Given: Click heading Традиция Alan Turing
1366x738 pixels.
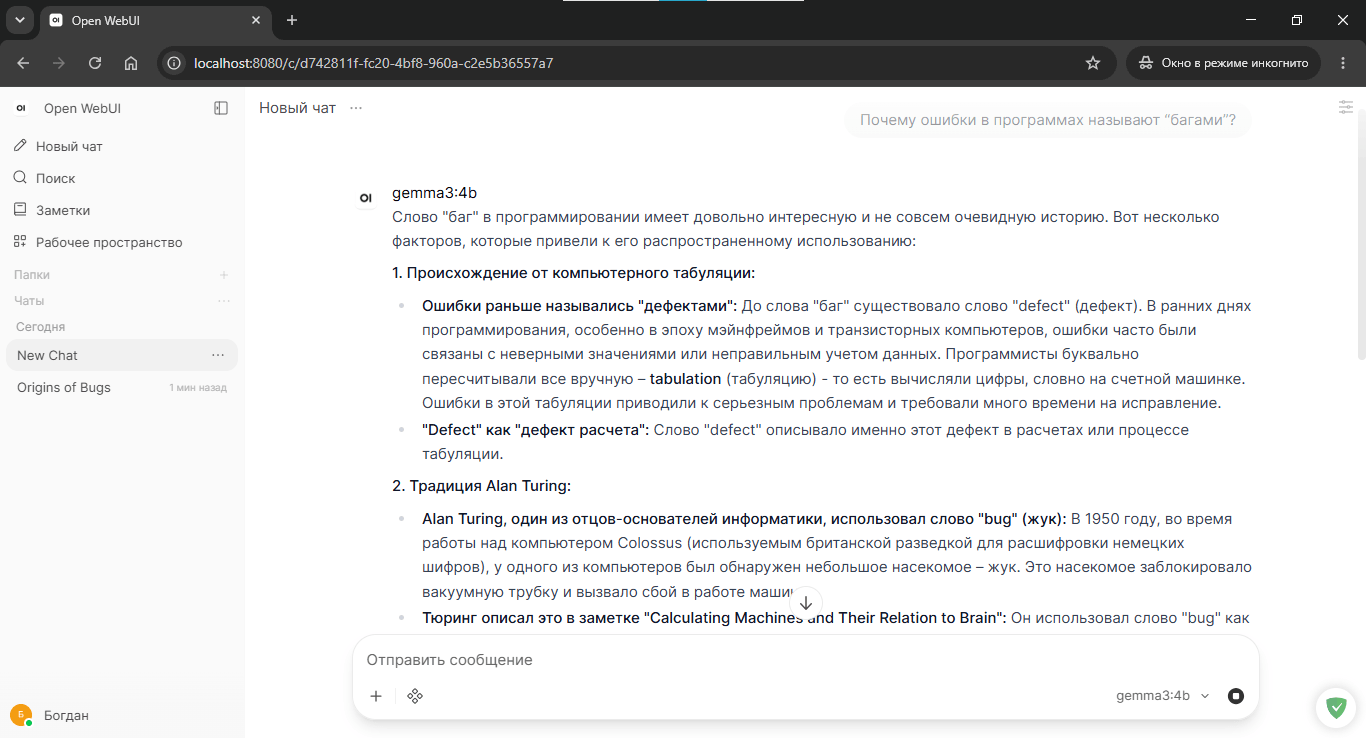Looking at the screenshot, I should click(x=481, y=486).
